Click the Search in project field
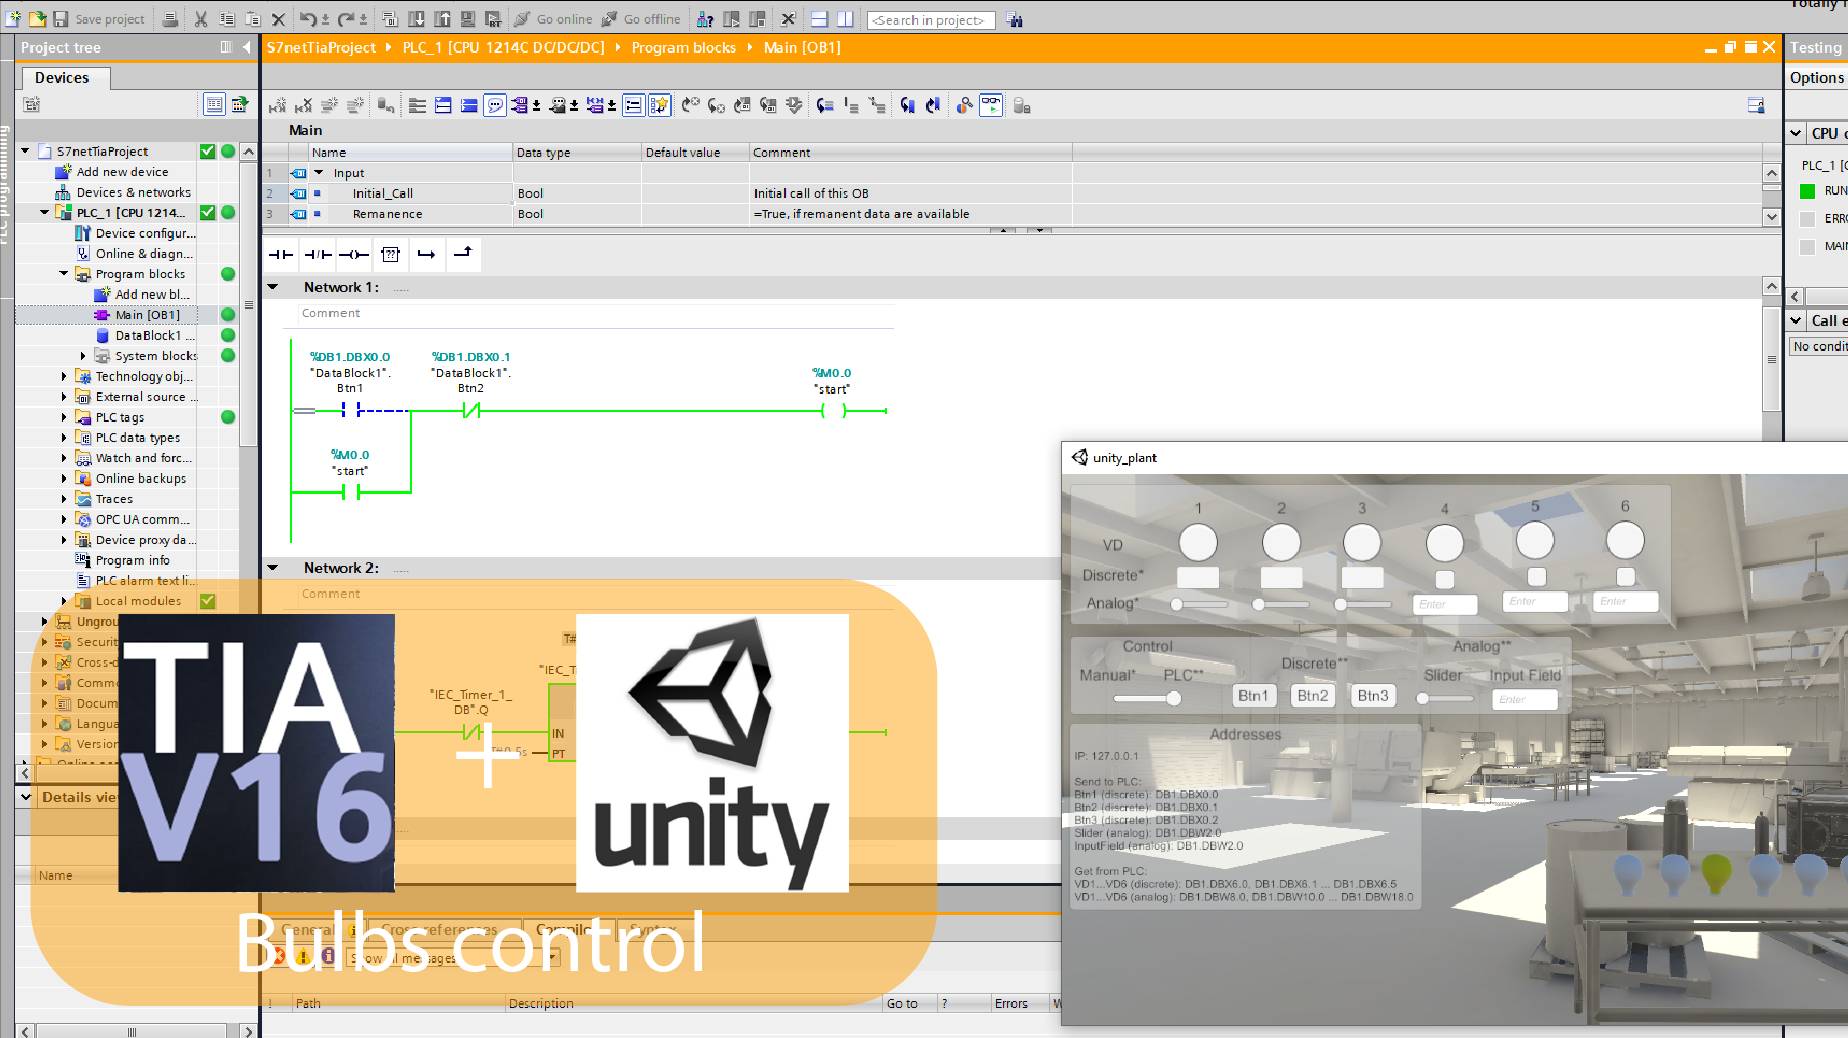Viewport: 1848px width, 1038px height. (931, 20)
